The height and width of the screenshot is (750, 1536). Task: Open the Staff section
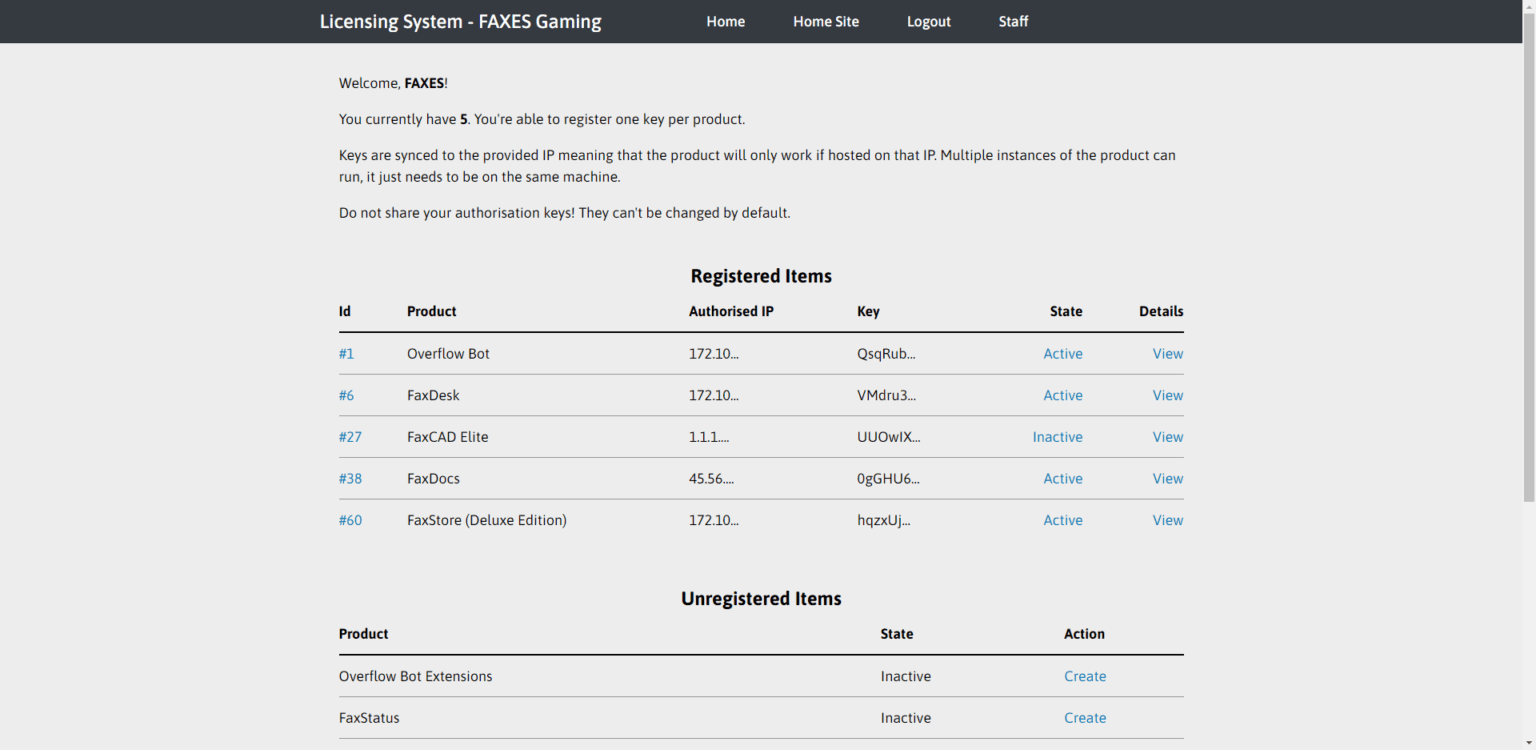[x=1013, y=21]
